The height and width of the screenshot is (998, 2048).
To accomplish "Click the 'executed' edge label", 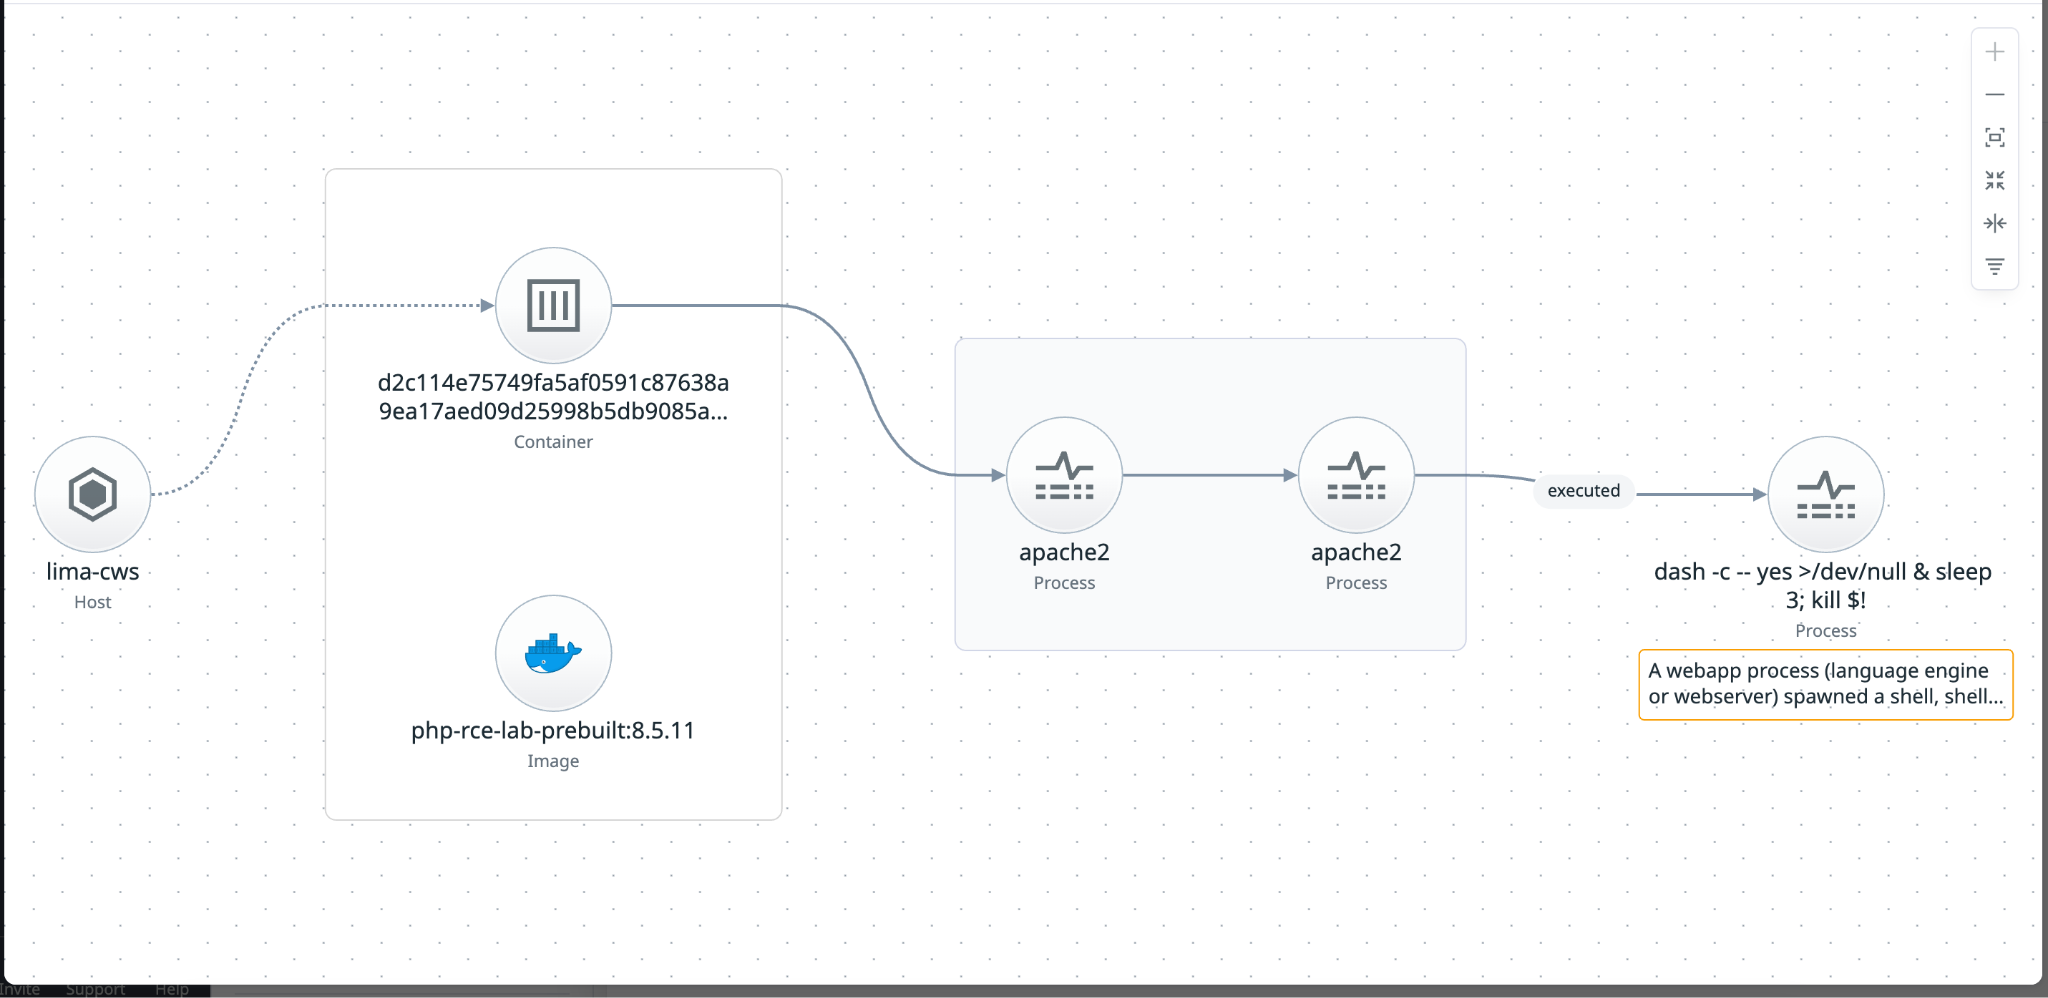I will [1584, 491].
